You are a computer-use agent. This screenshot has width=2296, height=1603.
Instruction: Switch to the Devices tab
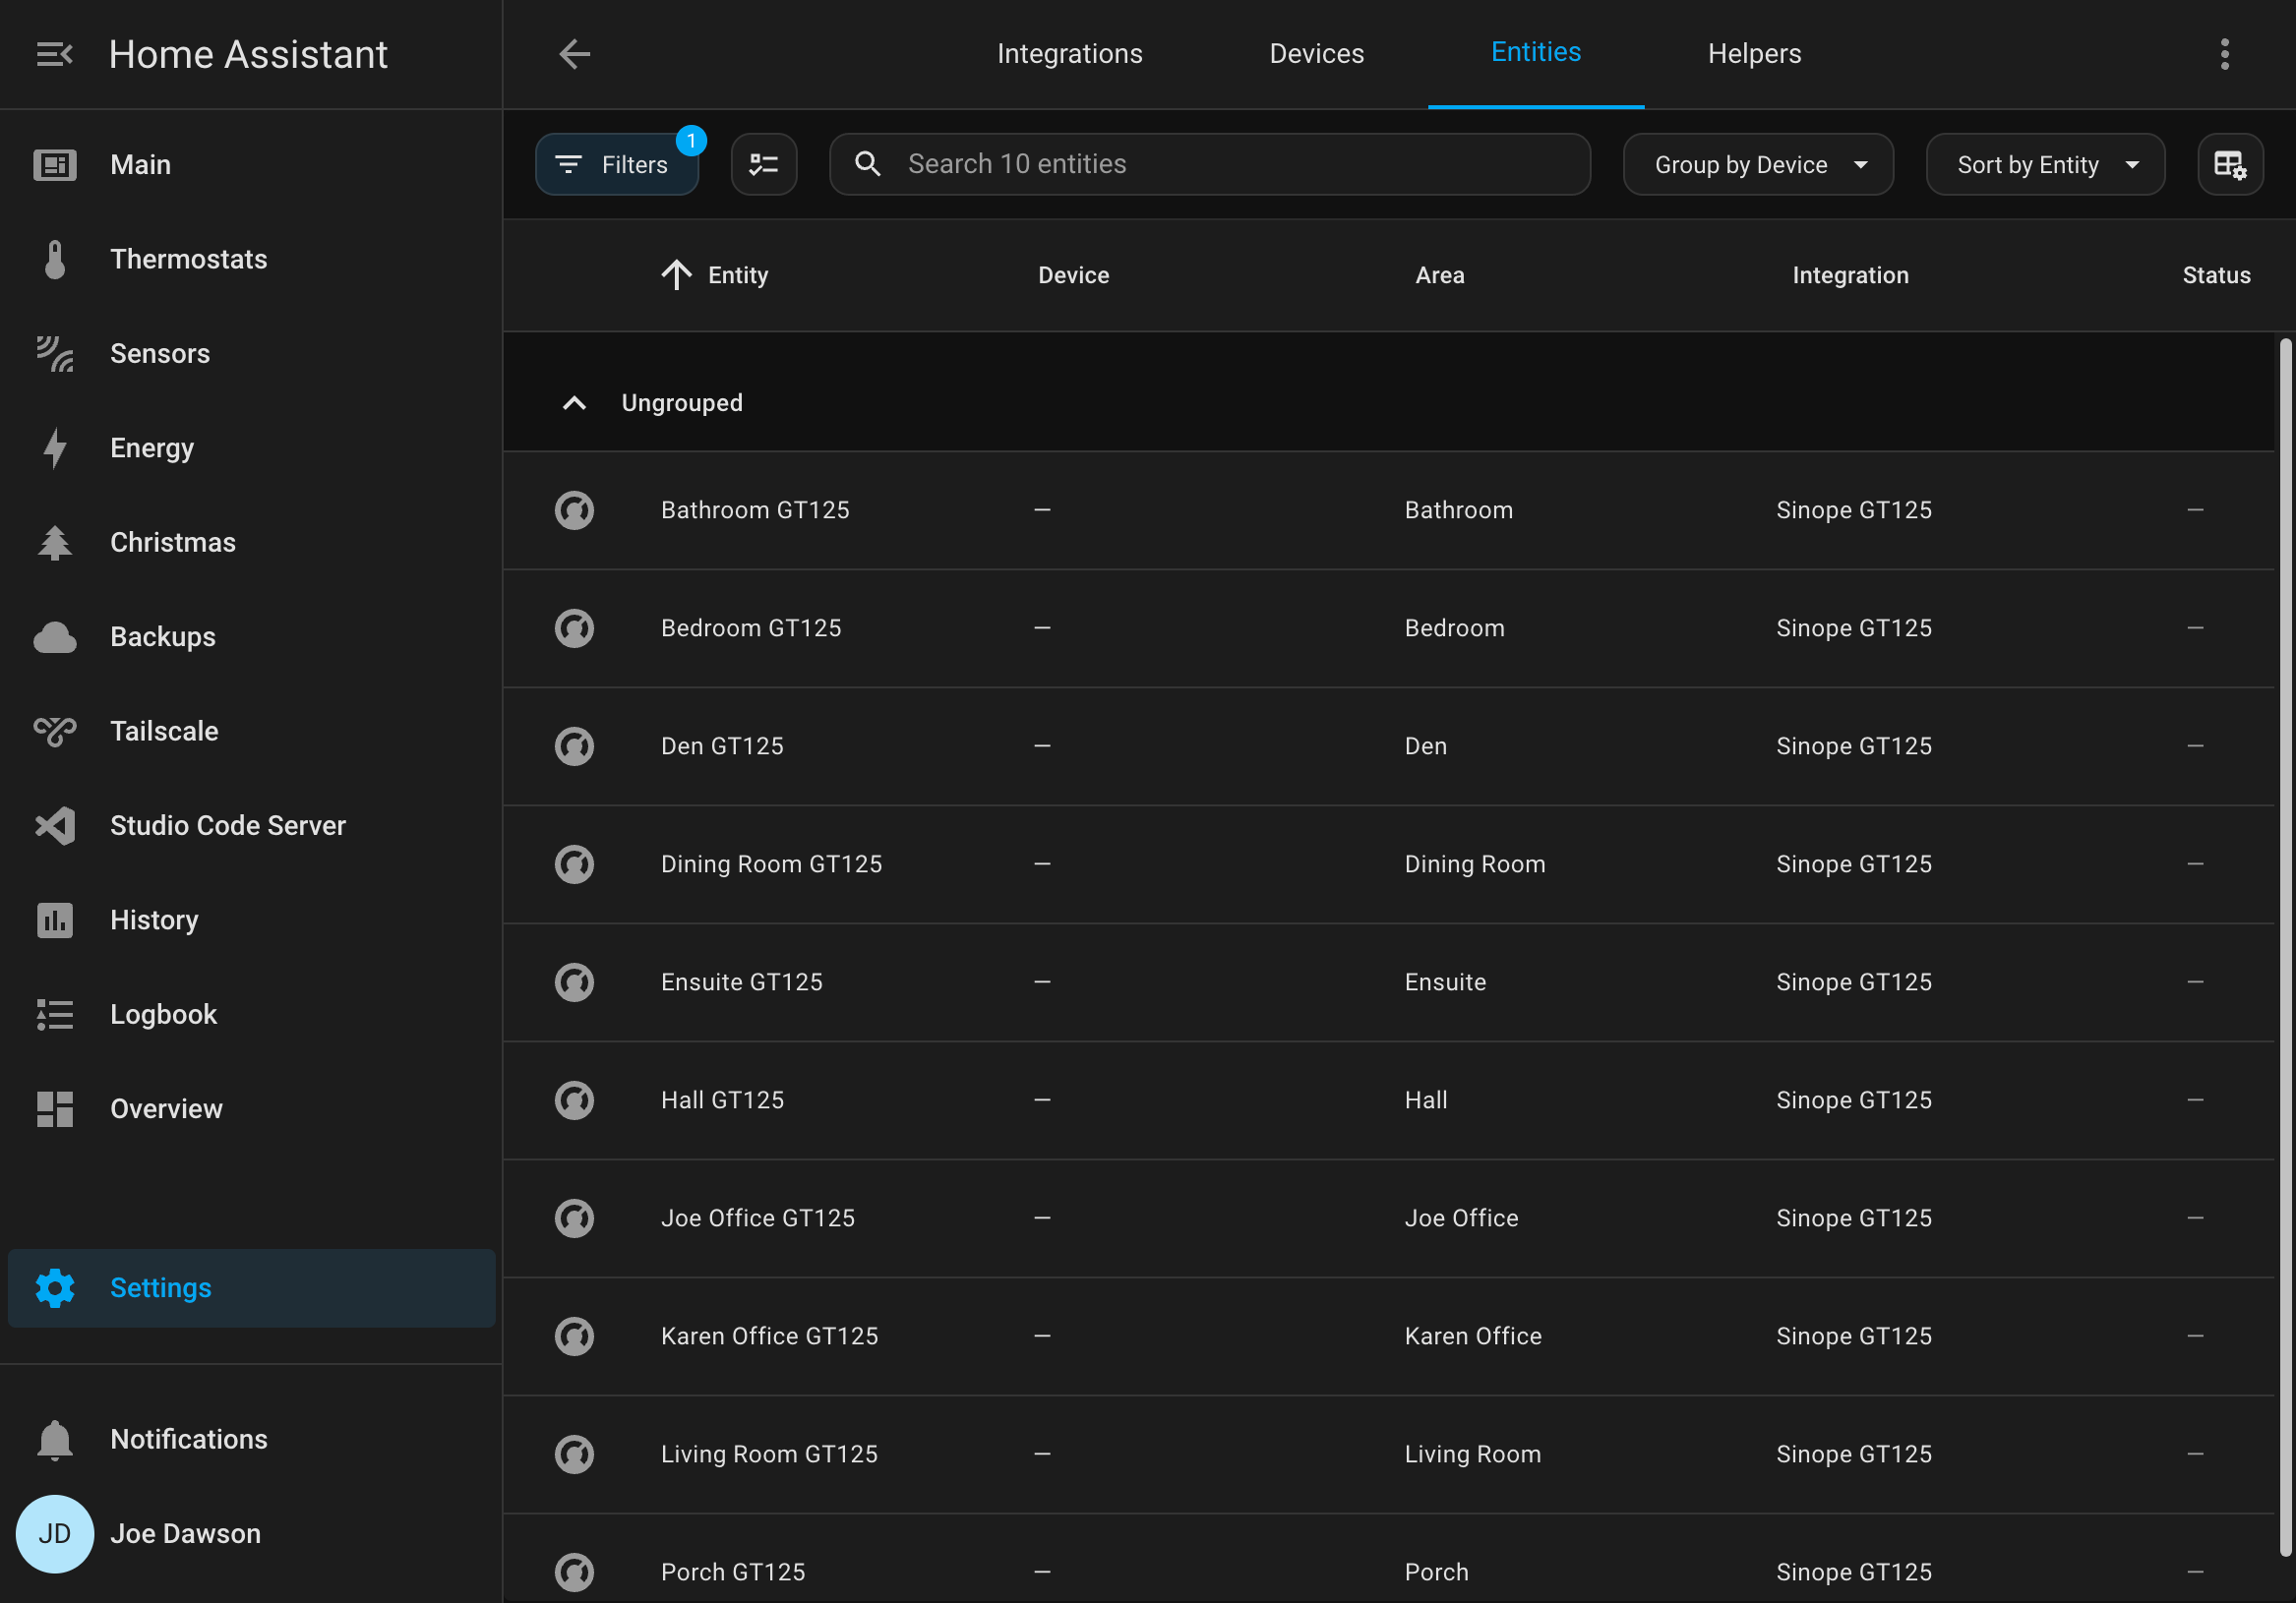[x=1316, y=54]
